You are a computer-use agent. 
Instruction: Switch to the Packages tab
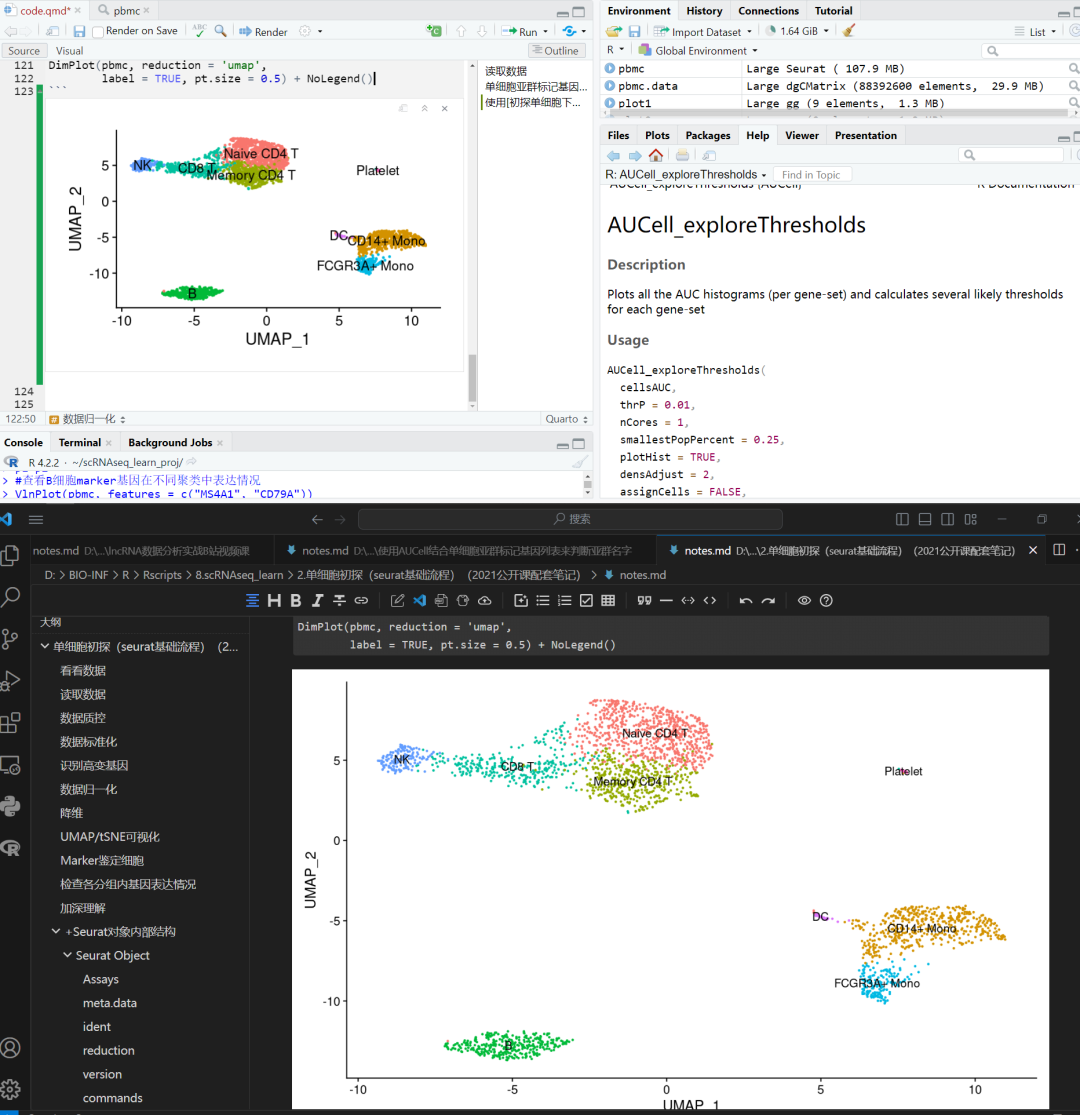(707, 135)
